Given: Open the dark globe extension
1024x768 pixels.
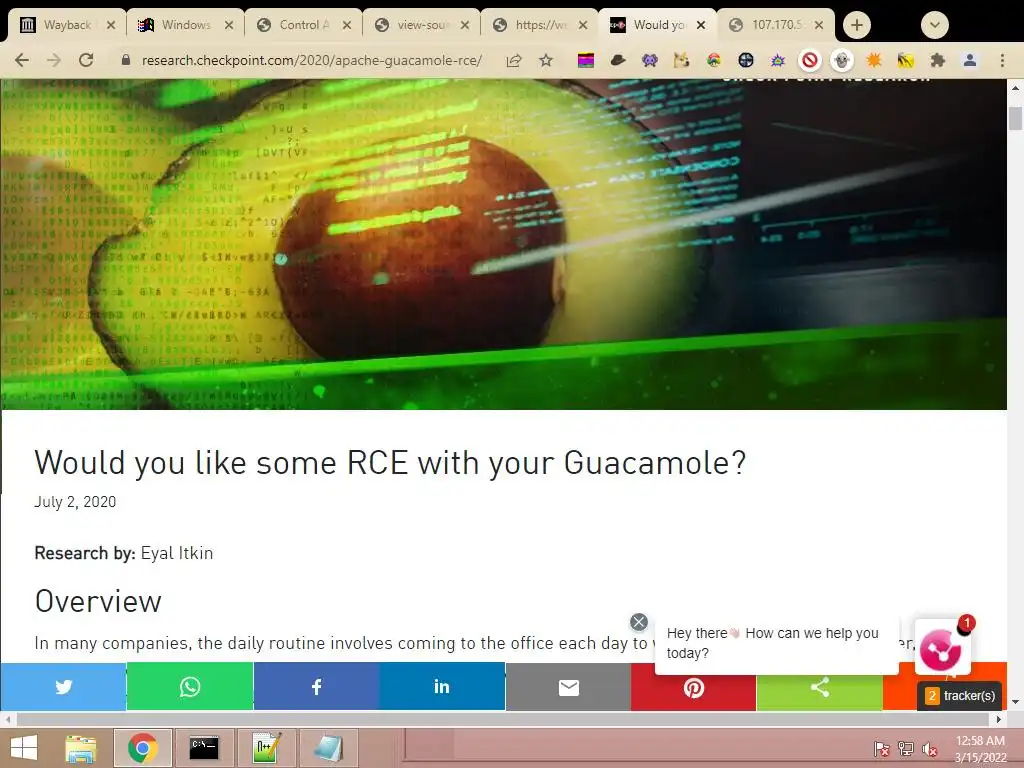Looking at the screenshot, I should tap(746, 61).
